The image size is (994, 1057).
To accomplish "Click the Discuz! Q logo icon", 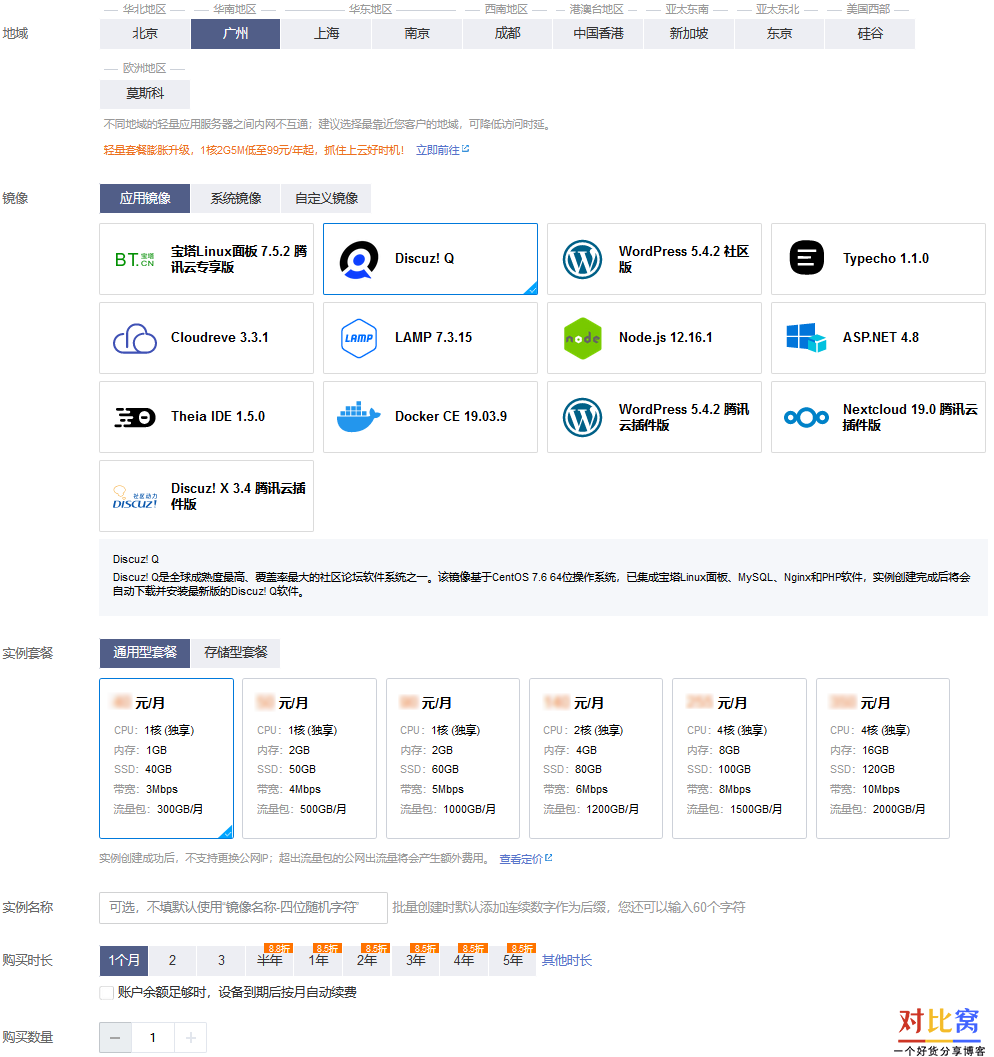I will coord(359,260).
